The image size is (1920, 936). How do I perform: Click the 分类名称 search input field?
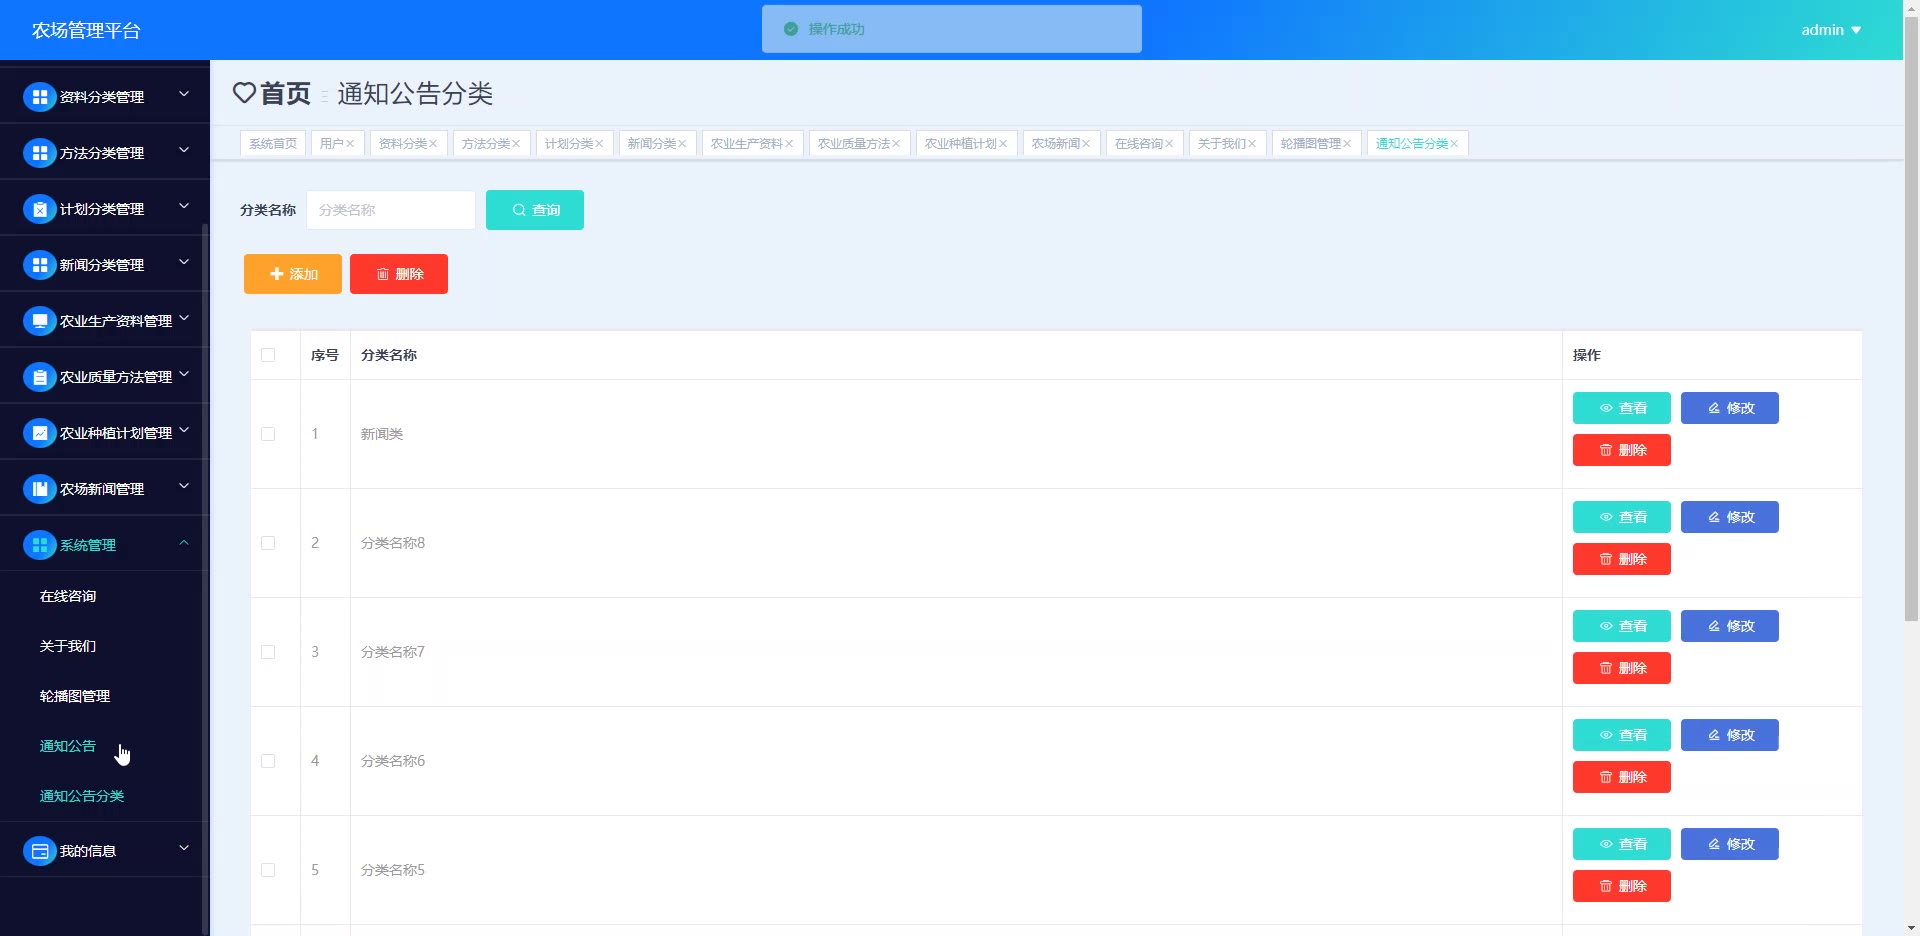391,210
